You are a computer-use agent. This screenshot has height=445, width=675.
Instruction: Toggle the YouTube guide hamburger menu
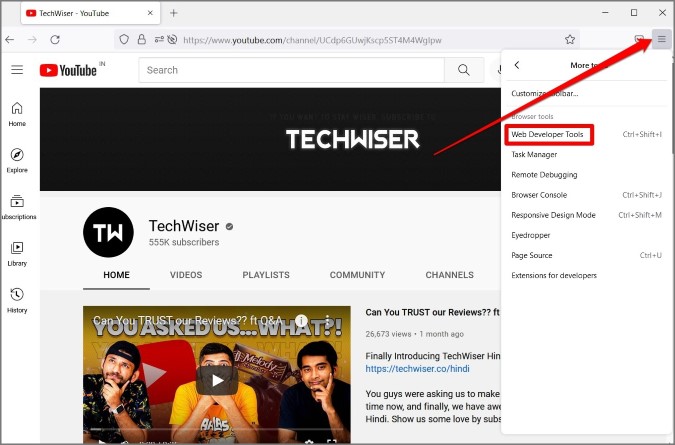[x=17, y=70]
